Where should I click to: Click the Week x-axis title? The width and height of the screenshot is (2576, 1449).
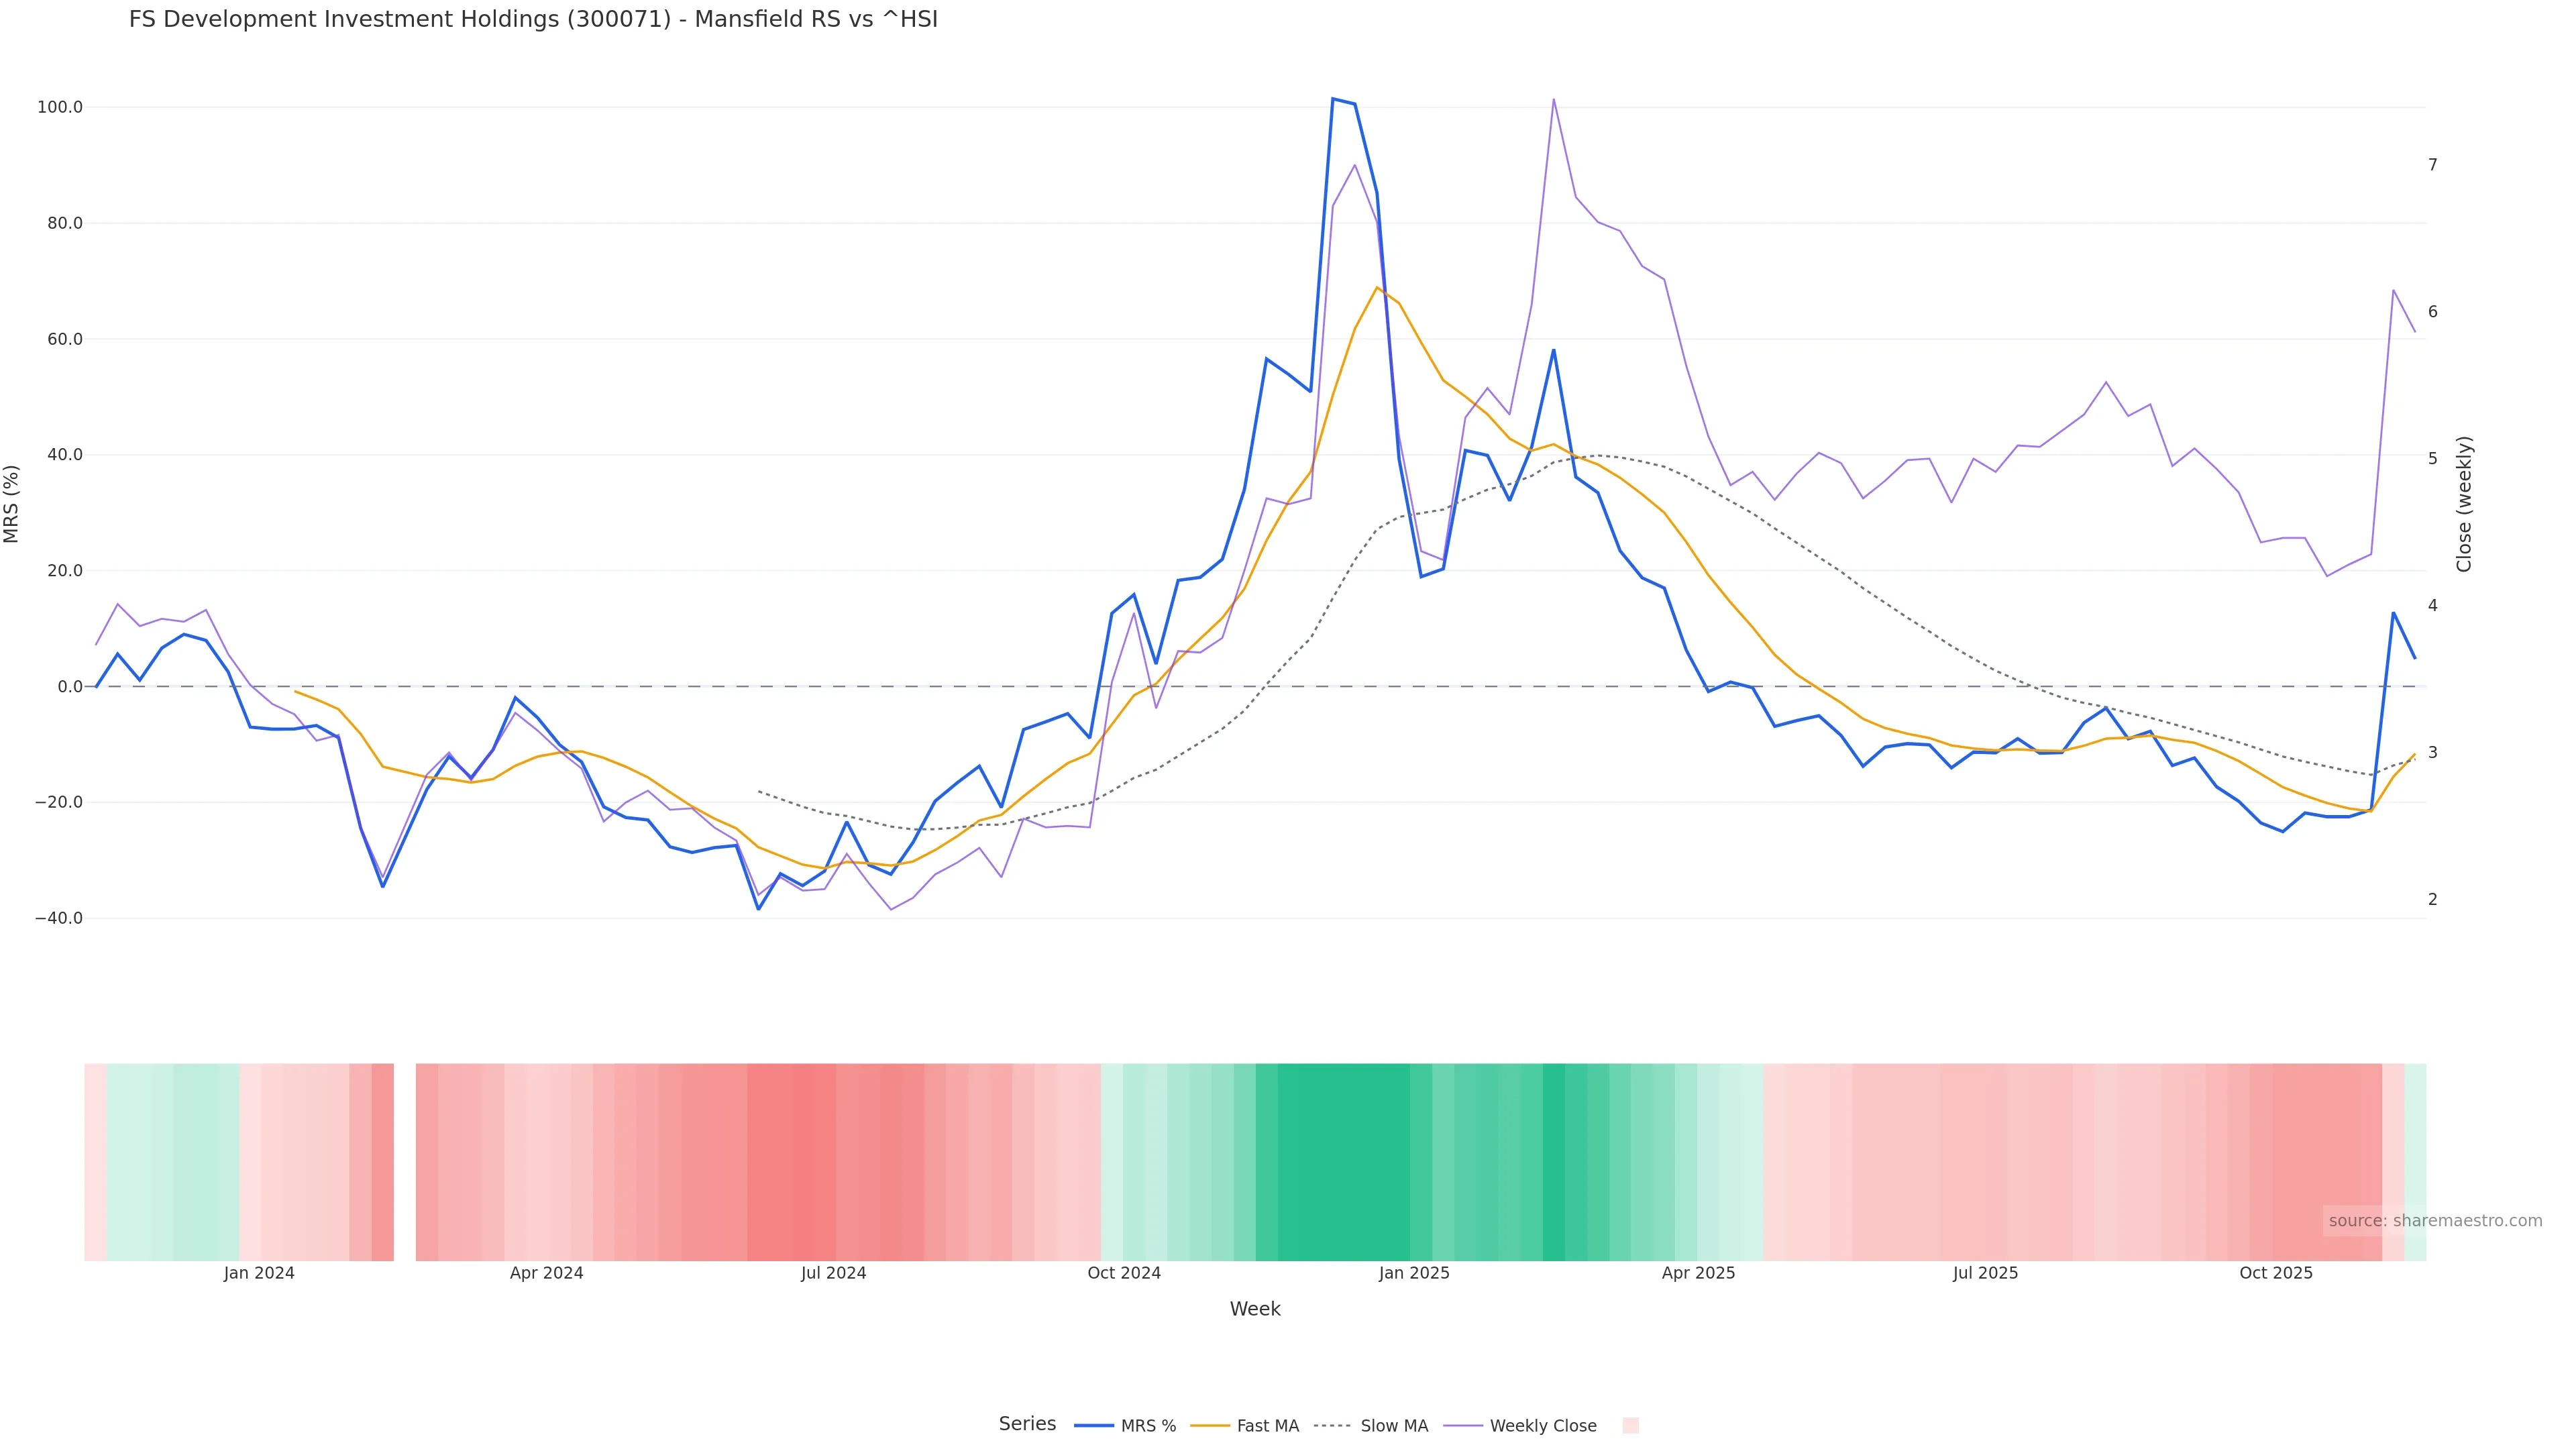click(1255, 1309)
